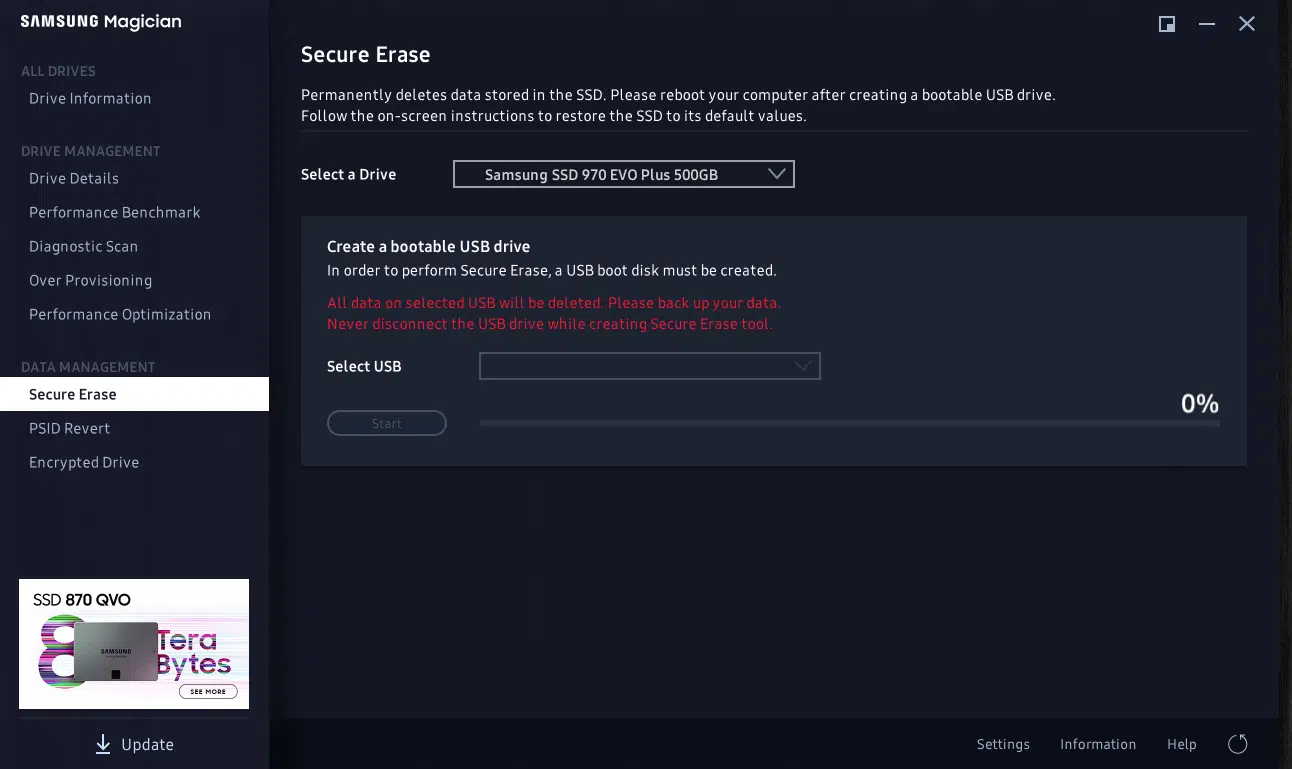Open Information in the footer
This screenshot has height=769, width=1292.
click(1098, 744)
